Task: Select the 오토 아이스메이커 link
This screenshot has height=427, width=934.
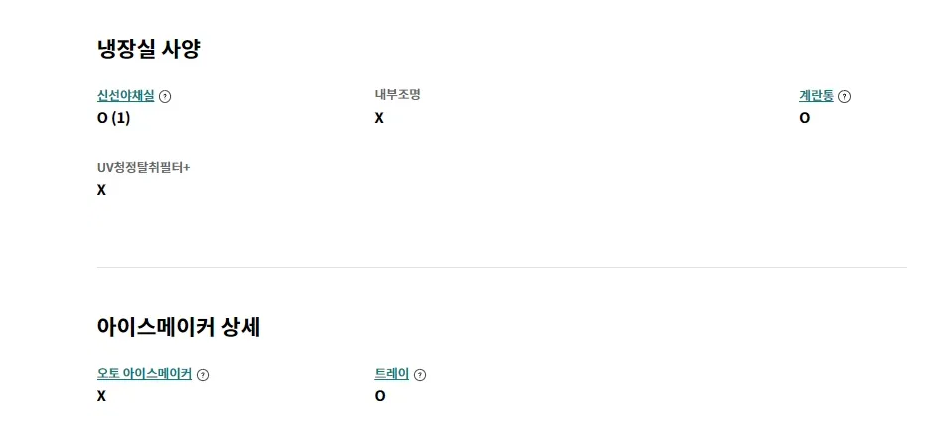Action: coord(144,374)
